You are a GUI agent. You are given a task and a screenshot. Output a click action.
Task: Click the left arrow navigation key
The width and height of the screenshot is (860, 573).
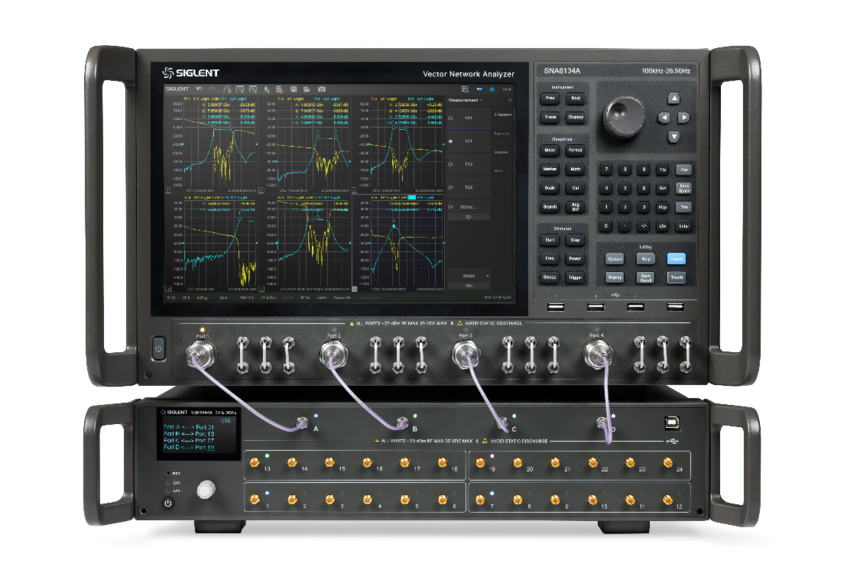[664, 117]
